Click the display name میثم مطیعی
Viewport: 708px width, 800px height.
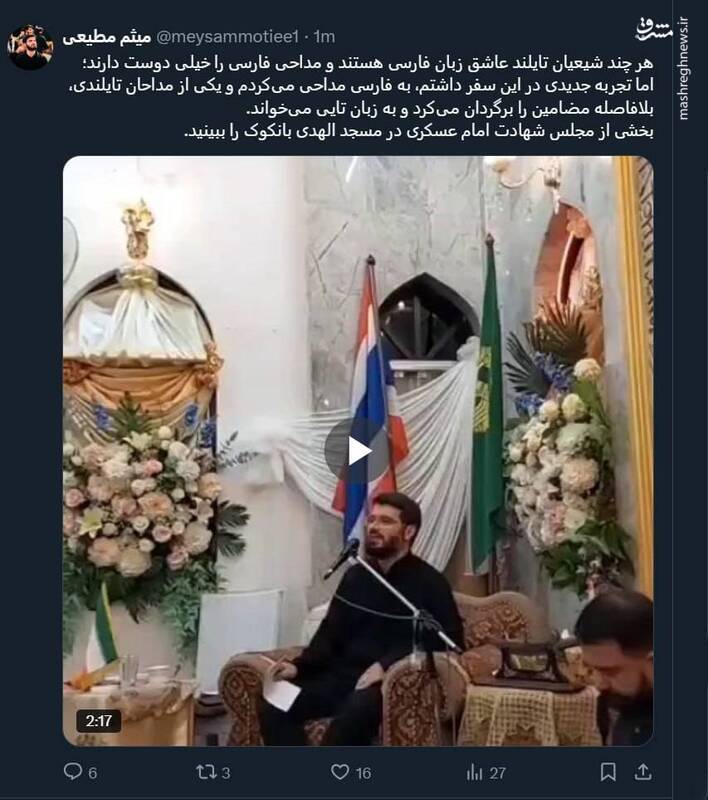[107, 37]
